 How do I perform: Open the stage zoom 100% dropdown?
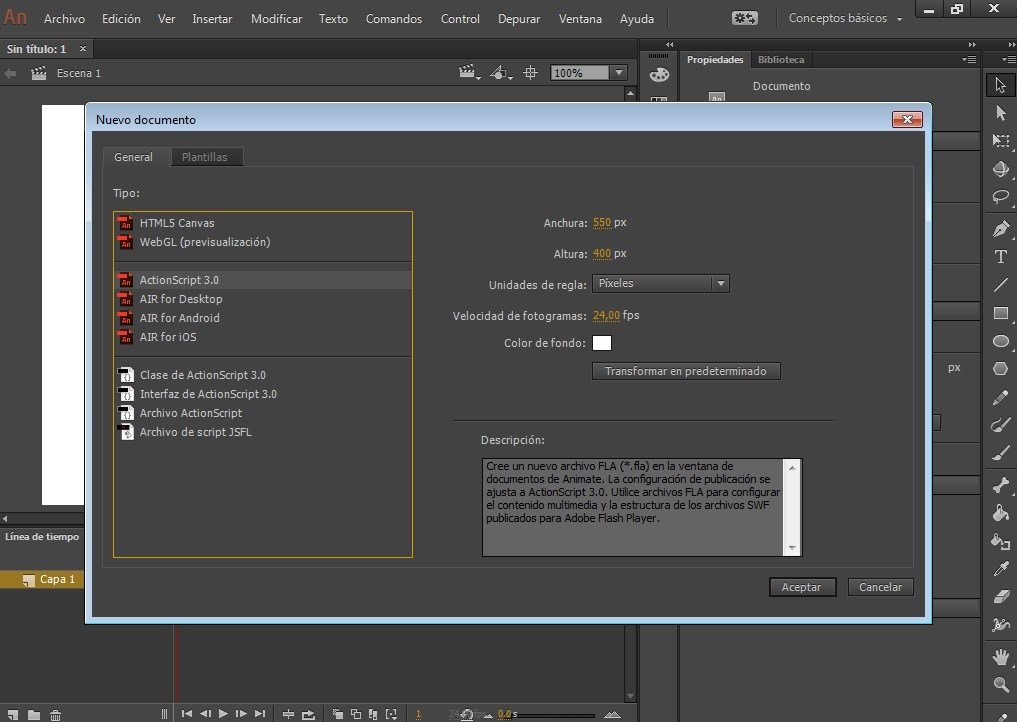619,73
